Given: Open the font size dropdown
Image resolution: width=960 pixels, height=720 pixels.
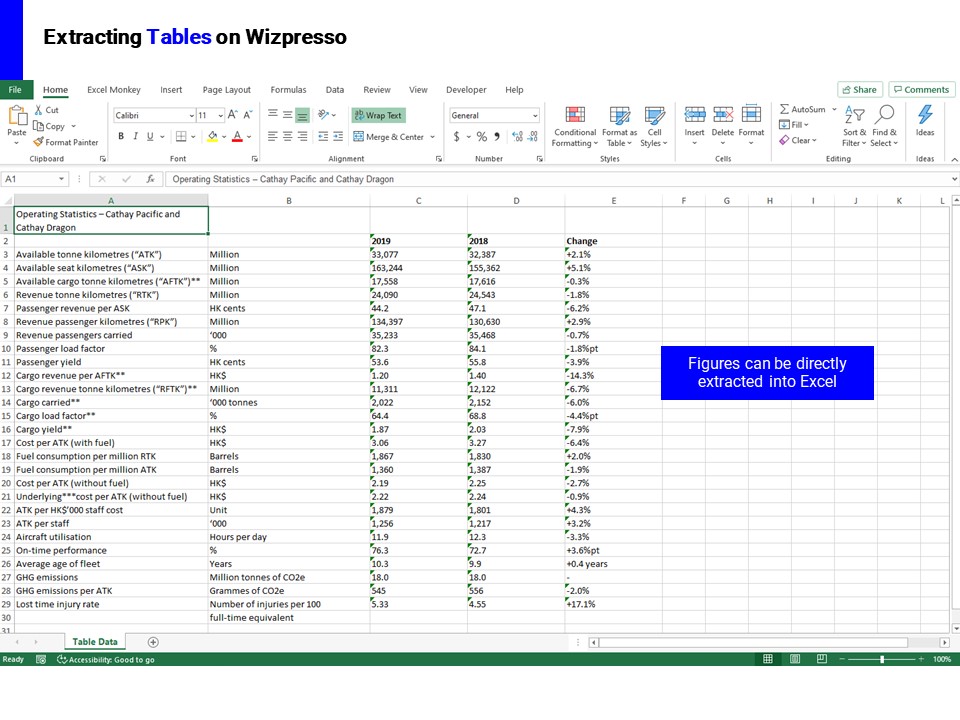Looking at the screenshot, I should pyautogui.click(x=220, y=116).
